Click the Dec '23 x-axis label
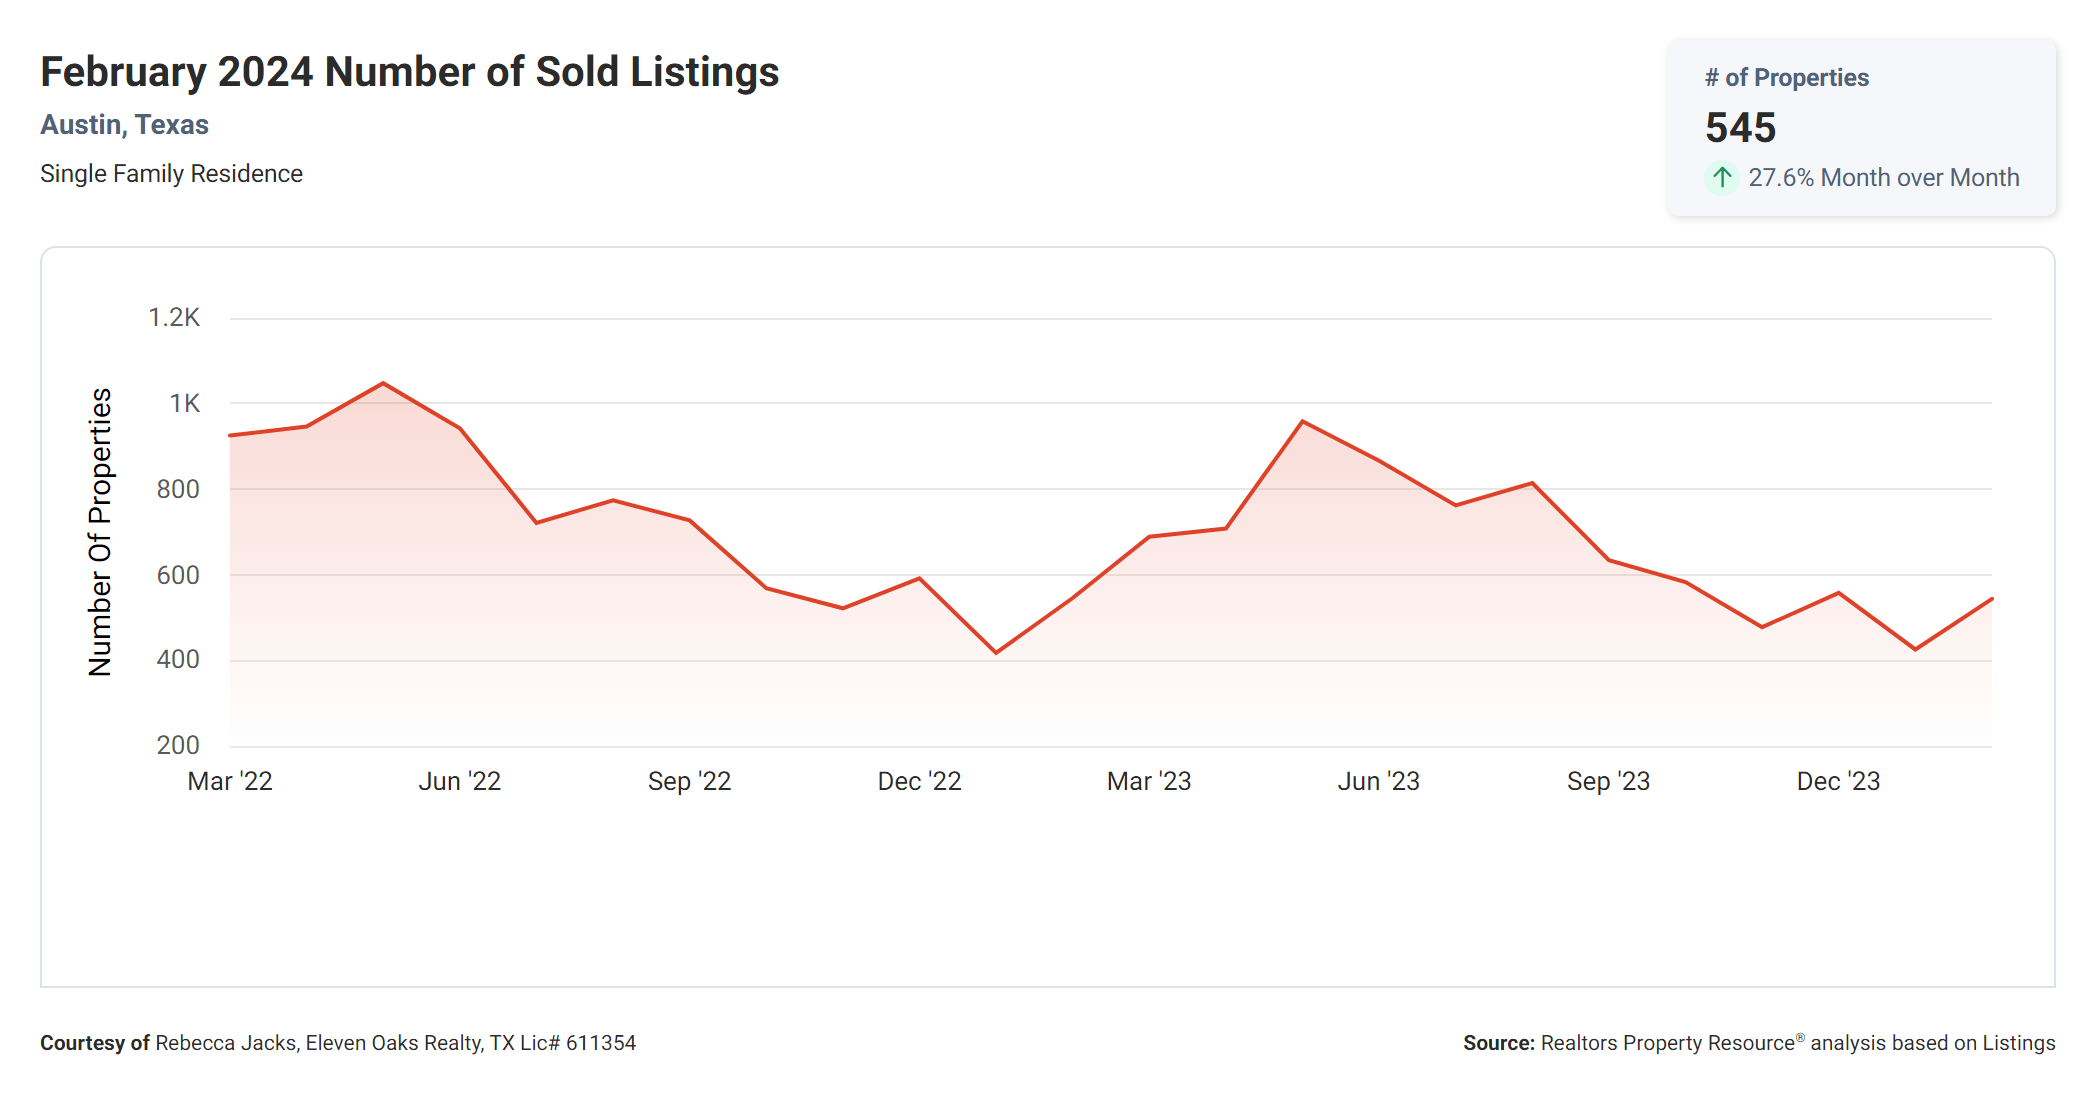Viewport: 2096px width, 1100px height. click(x=1838, y=781)
